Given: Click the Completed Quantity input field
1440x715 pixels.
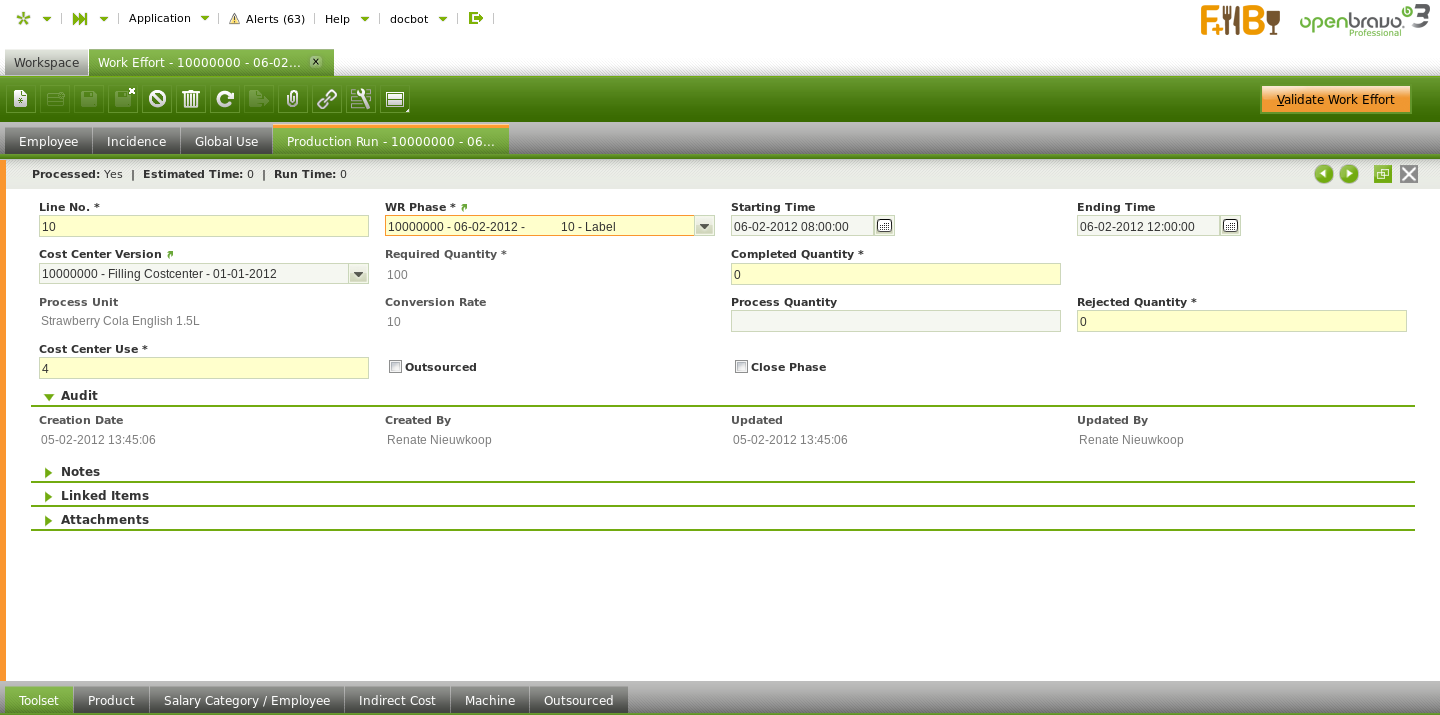Looking at the screenshot, I should pos(895,274).
